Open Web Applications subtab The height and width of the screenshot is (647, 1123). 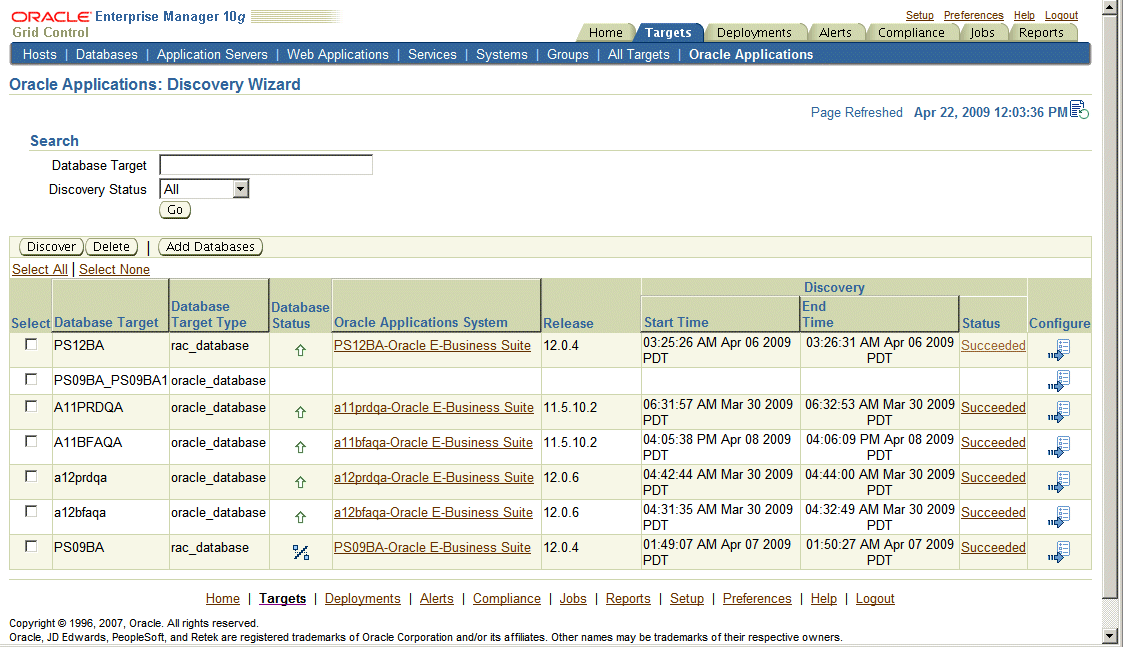338,54
